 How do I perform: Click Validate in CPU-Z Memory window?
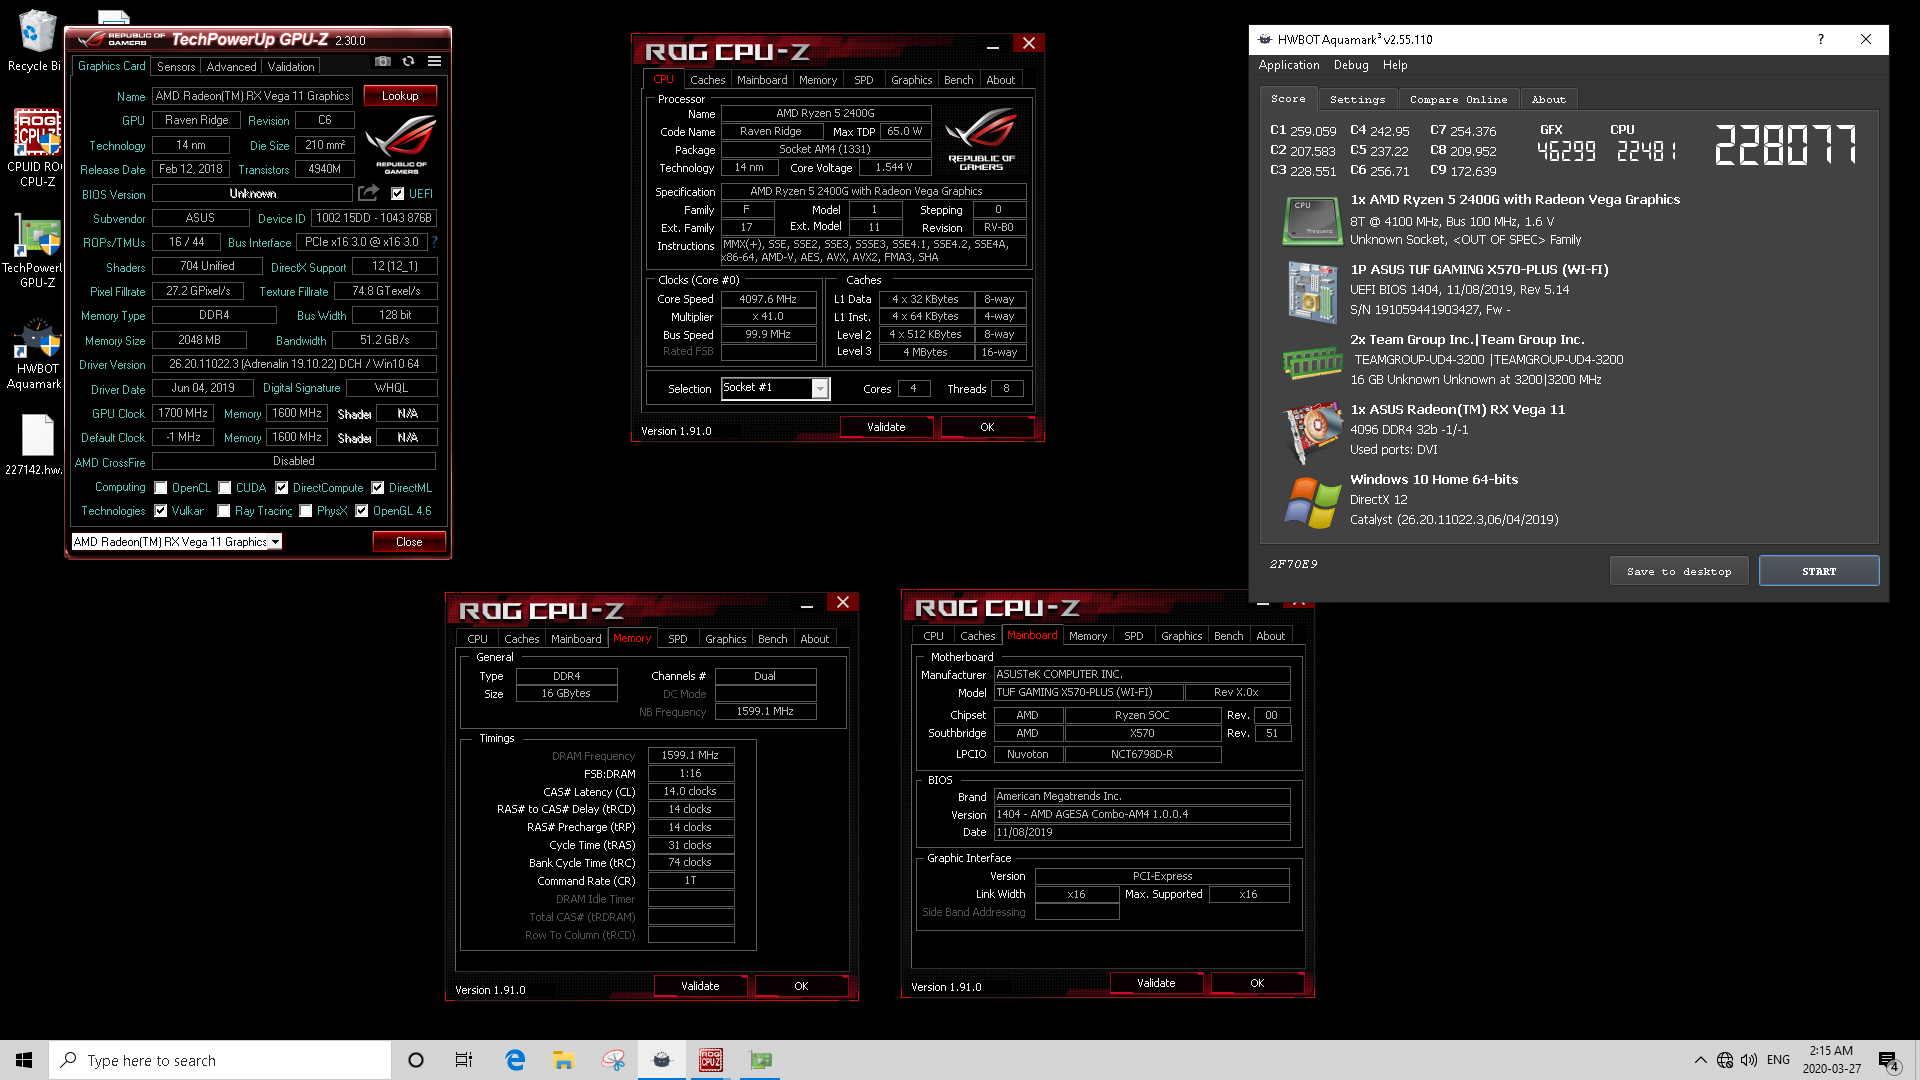point(700,986)
